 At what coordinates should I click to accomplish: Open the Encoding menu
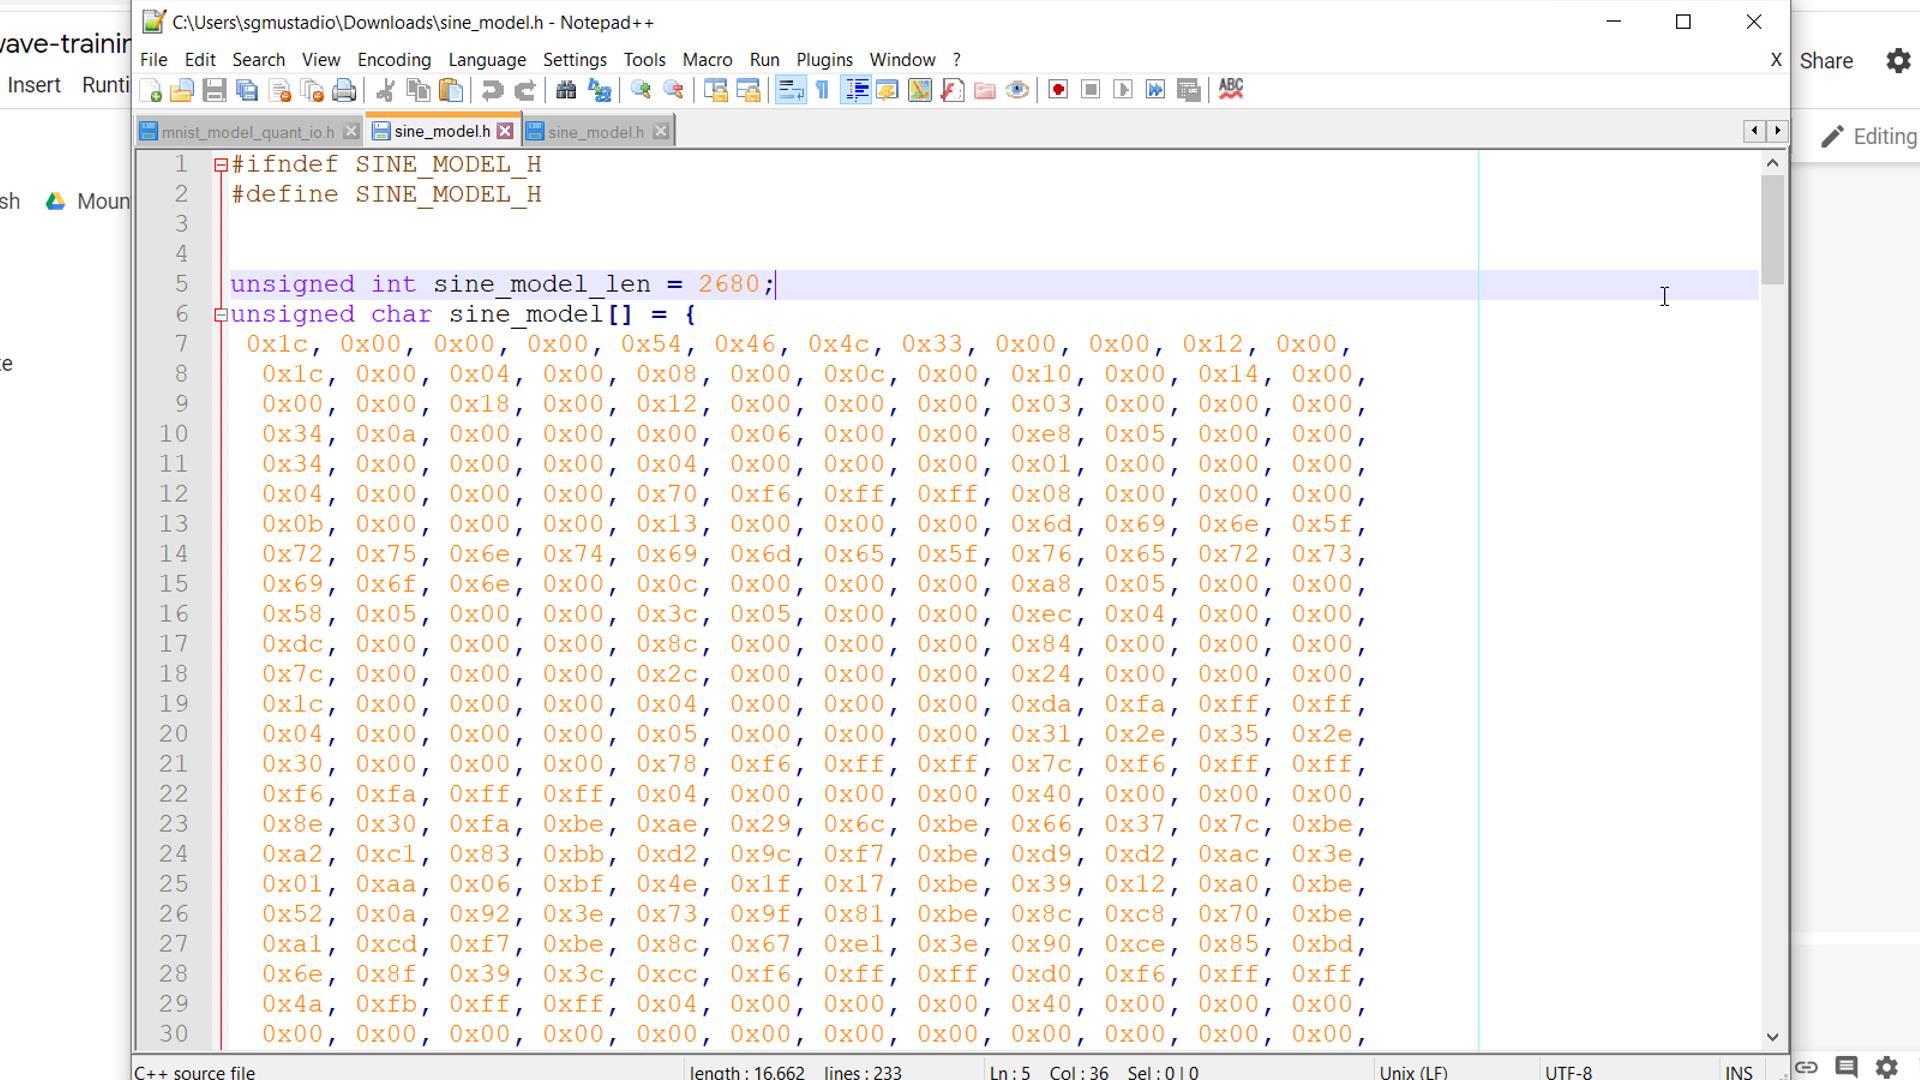(394, 60)
